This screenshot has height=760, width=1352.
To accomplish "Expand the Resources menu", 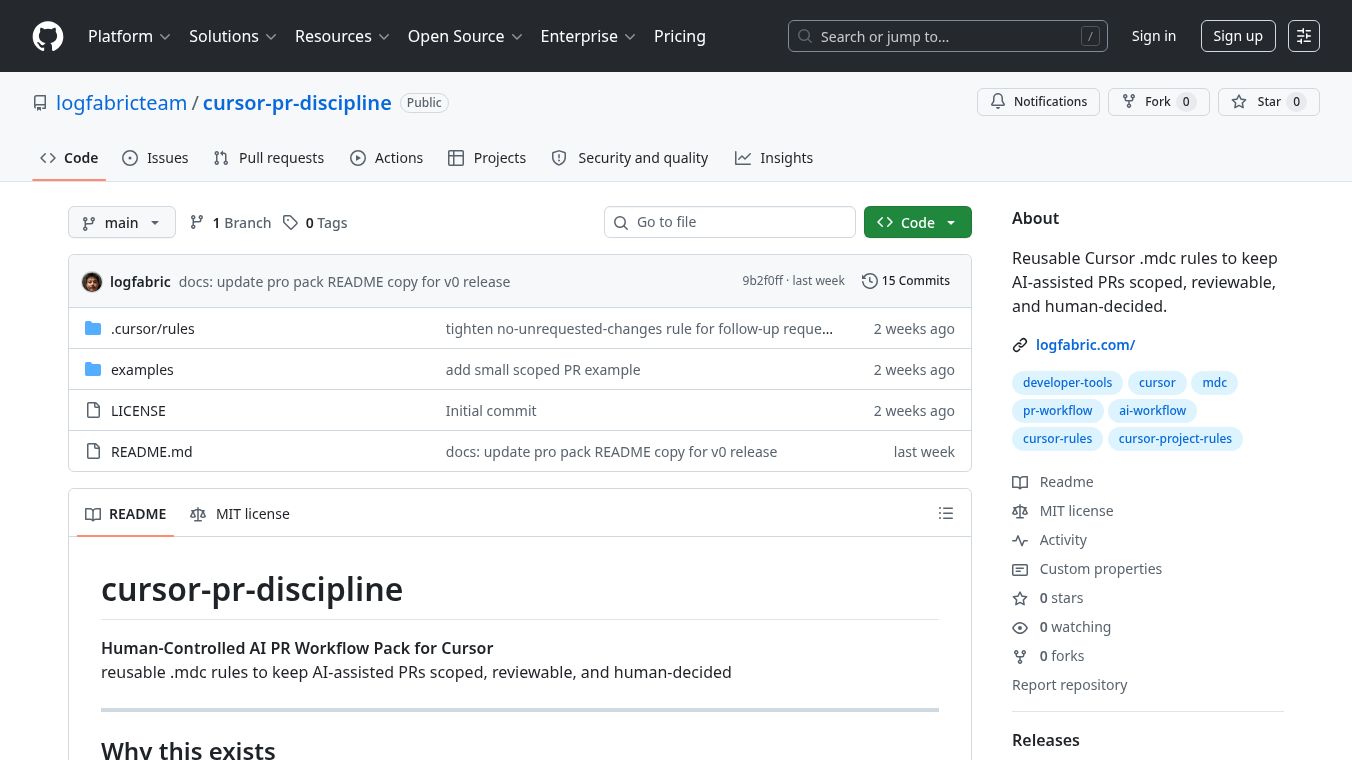I will tap(342, 36).
